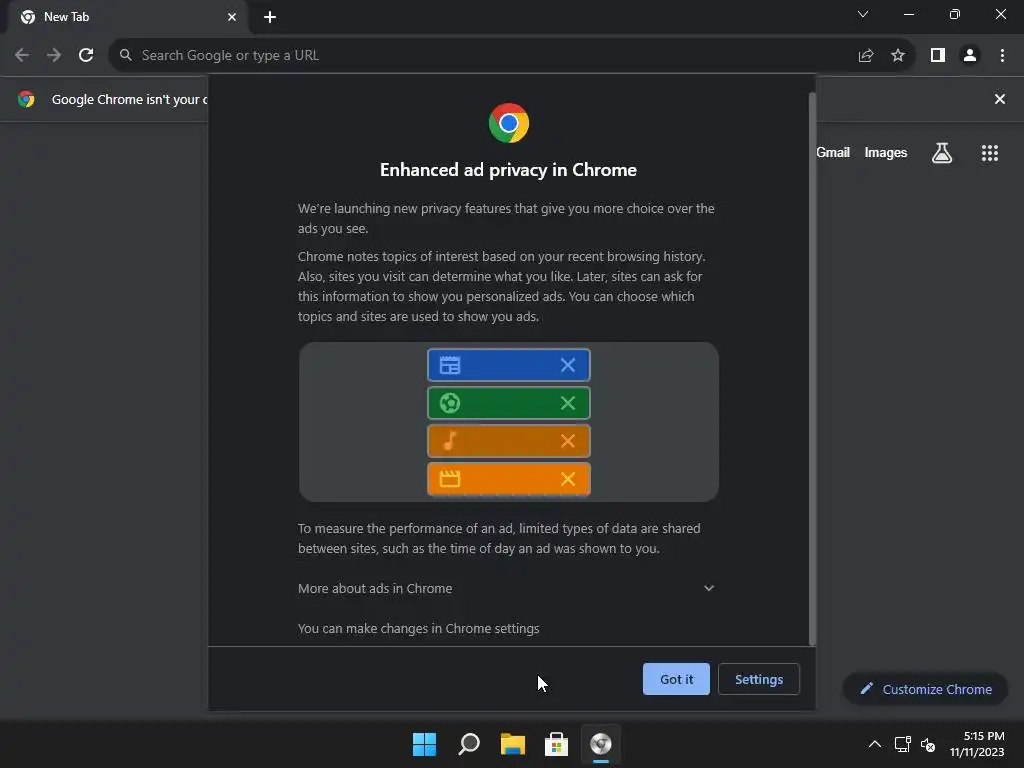Open Gmail link
1024x768 pixels.
click(833, 152)
